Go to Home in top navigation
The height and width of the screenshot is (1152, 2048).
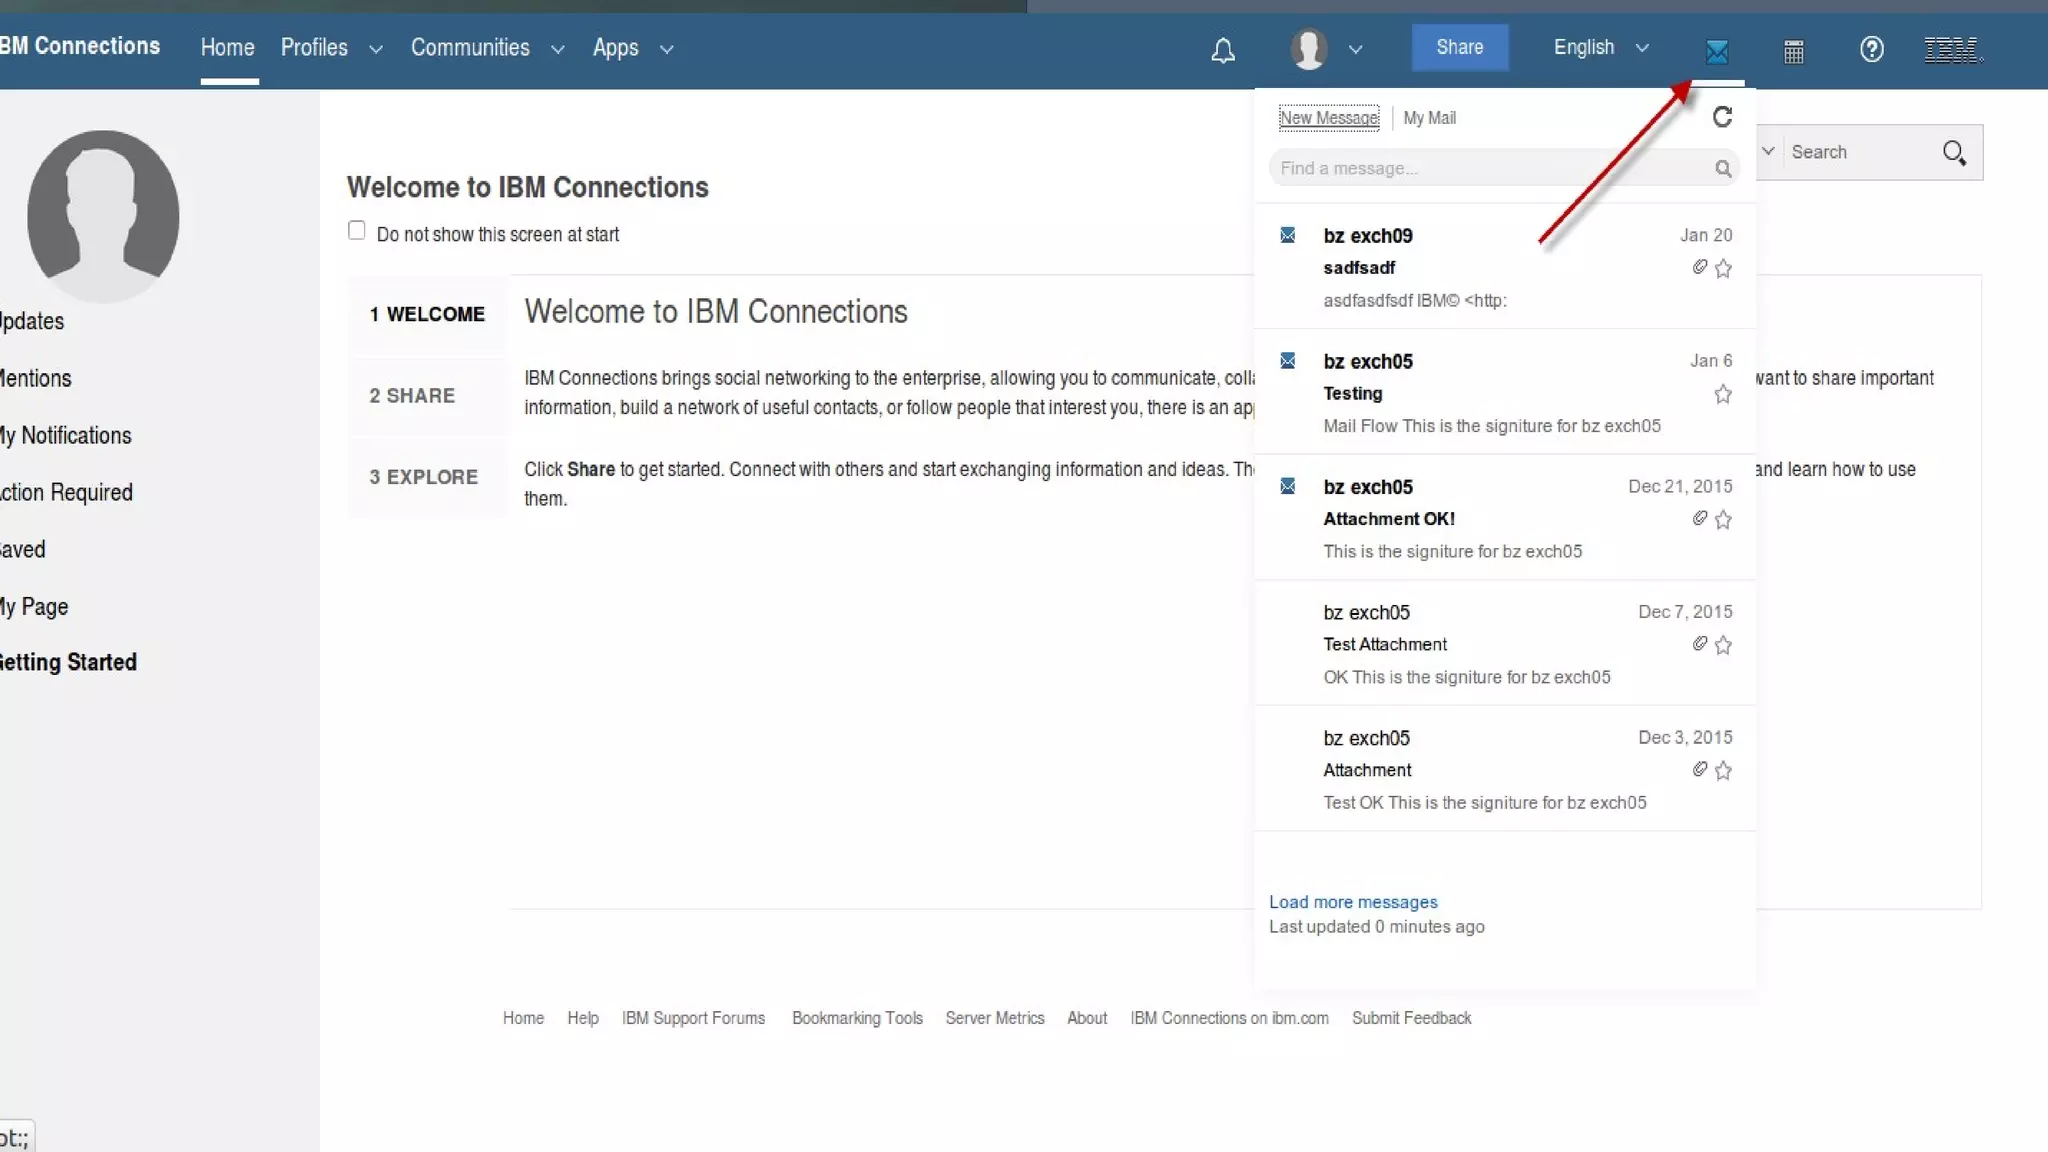(x=228, y=47)
